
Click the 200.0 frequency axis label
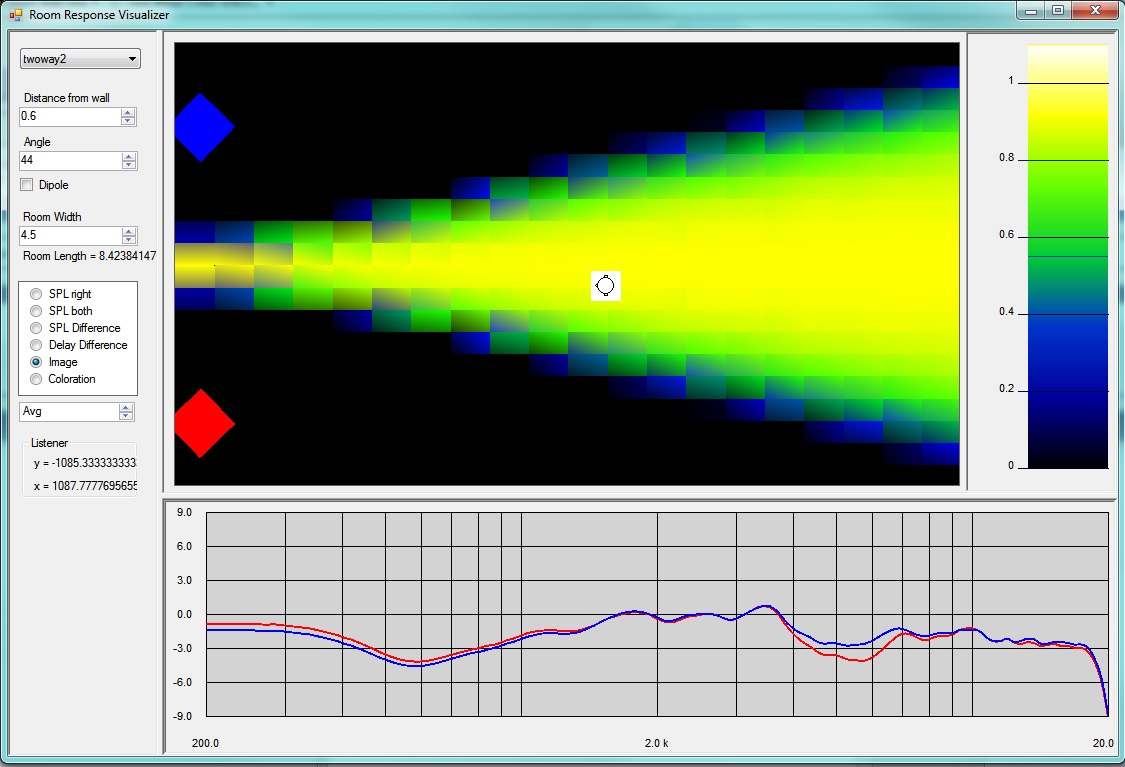coord(205,743)
